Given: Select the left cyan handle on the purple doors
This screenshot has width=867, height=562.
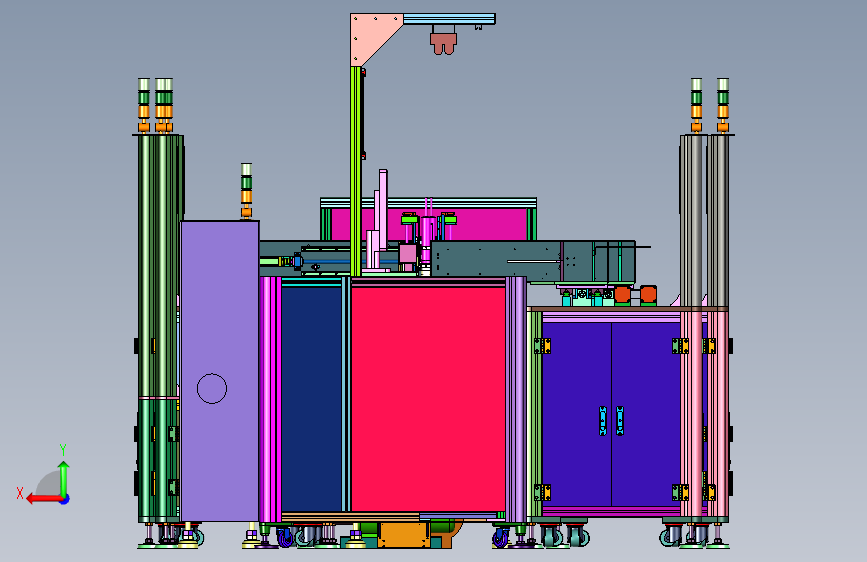Looking at the screenshot, I should 603,421.
